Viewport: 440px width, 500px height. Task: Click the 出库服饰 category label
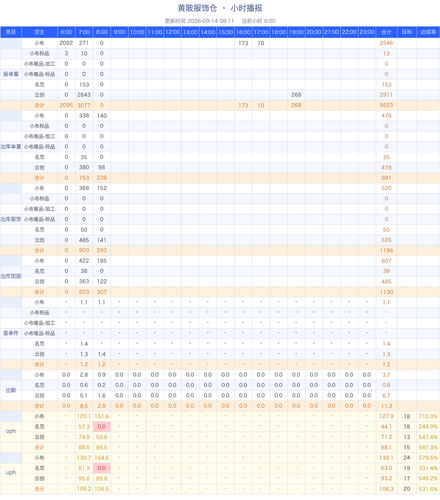[11, 219]
